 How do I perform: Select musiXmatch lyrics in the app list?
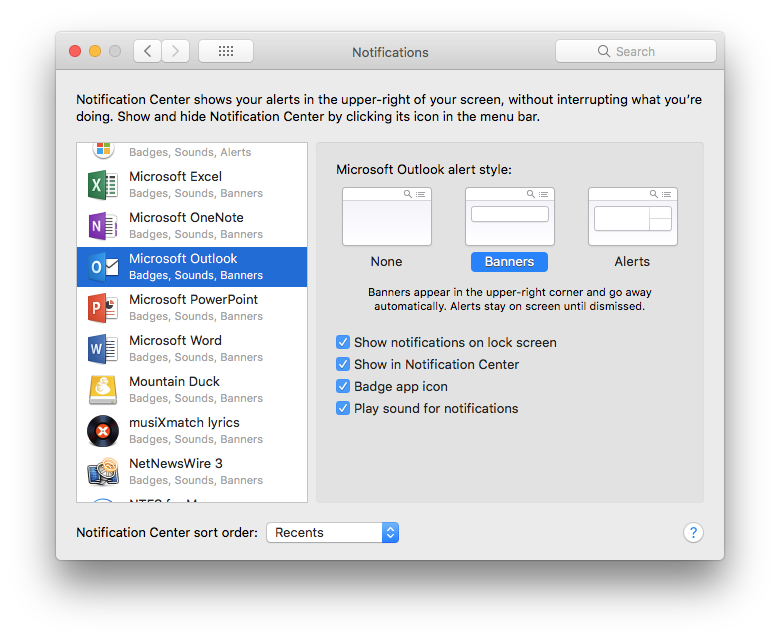[192, 431]
